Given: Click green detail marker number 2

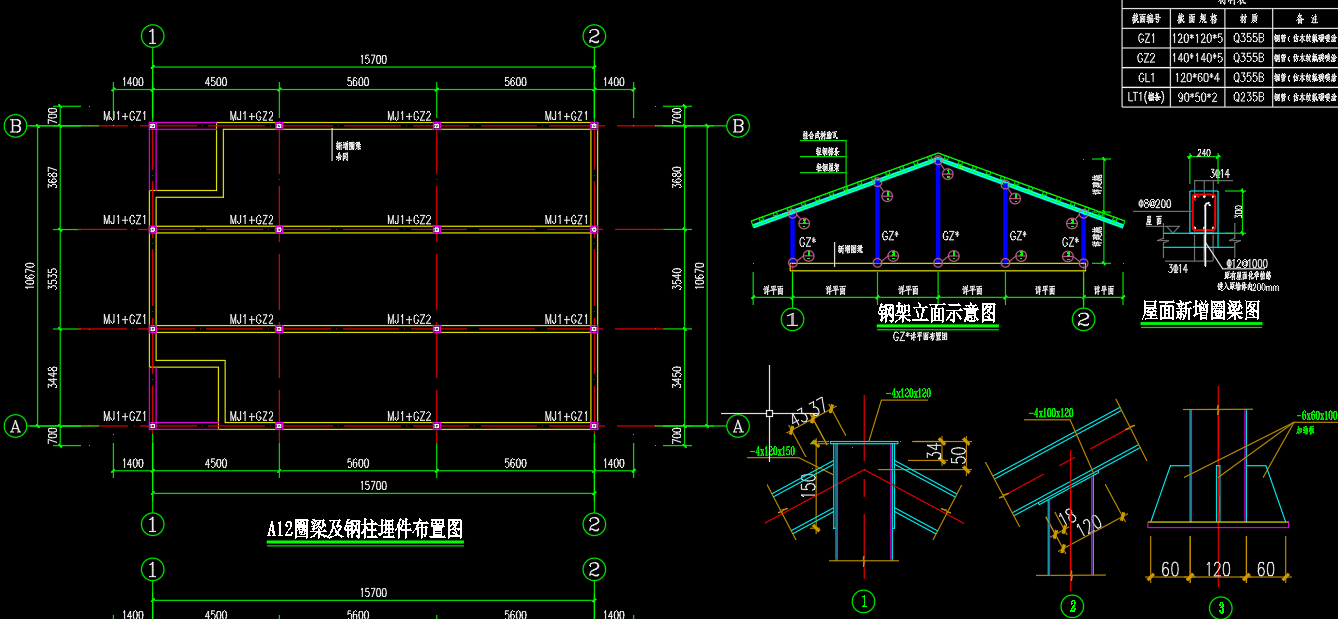Looking at the screenshot, I should (x=1072, y=605).
